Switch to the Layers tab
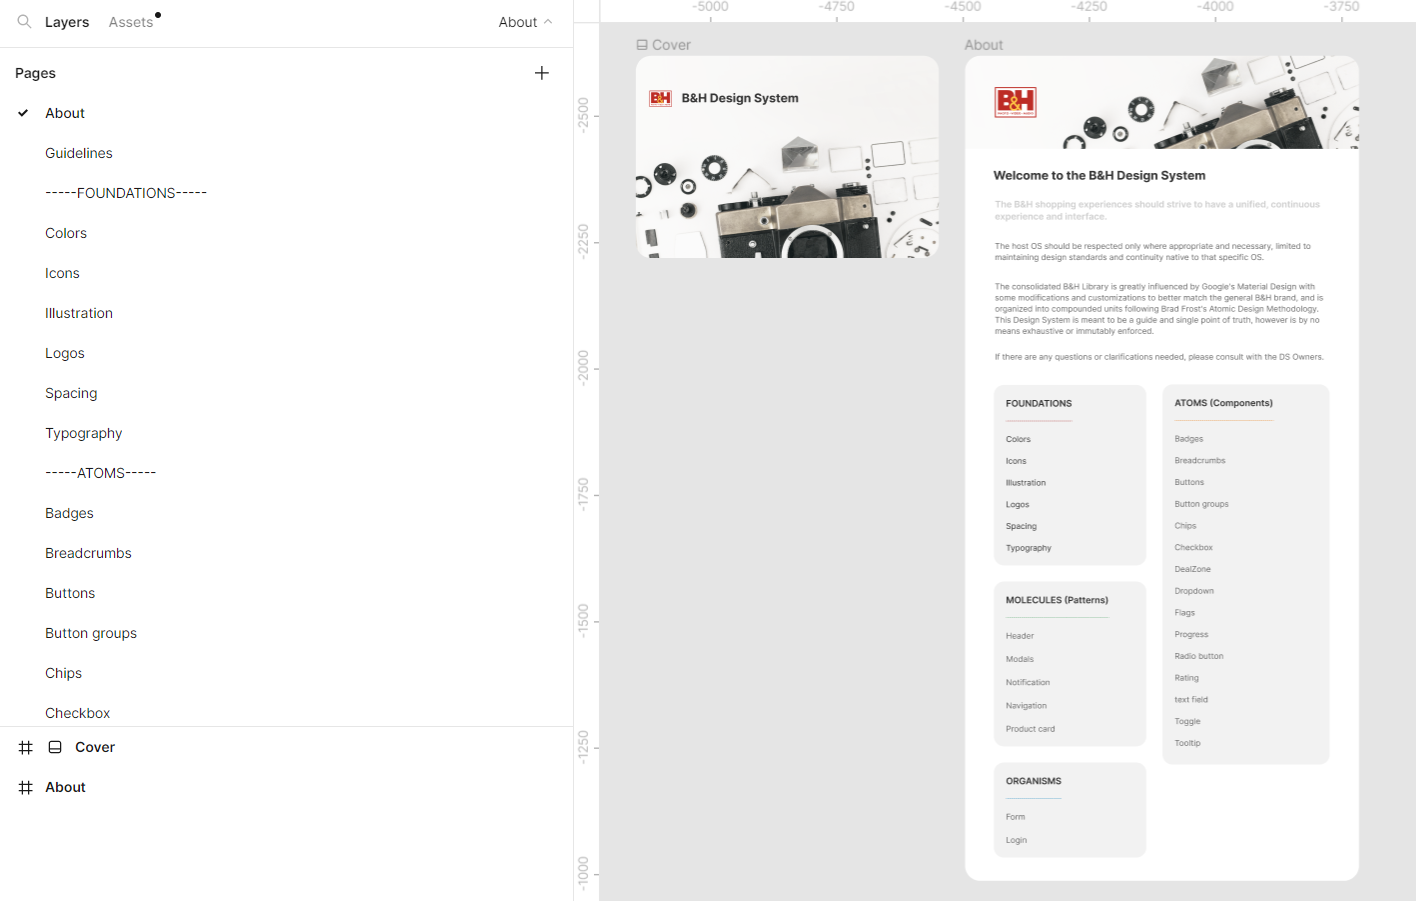This screenshot has width=1416, height=901. point(67,22)
